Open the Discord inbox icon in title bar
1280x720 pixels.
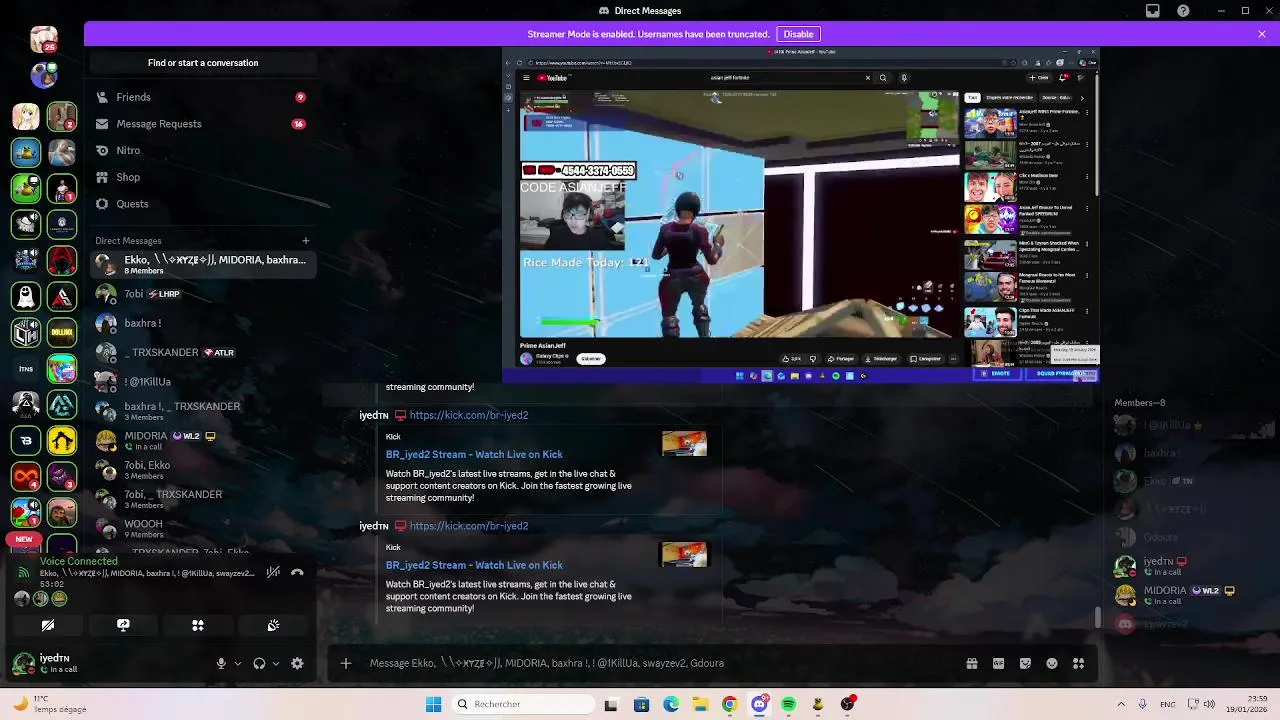click(x=1153, y=11)
